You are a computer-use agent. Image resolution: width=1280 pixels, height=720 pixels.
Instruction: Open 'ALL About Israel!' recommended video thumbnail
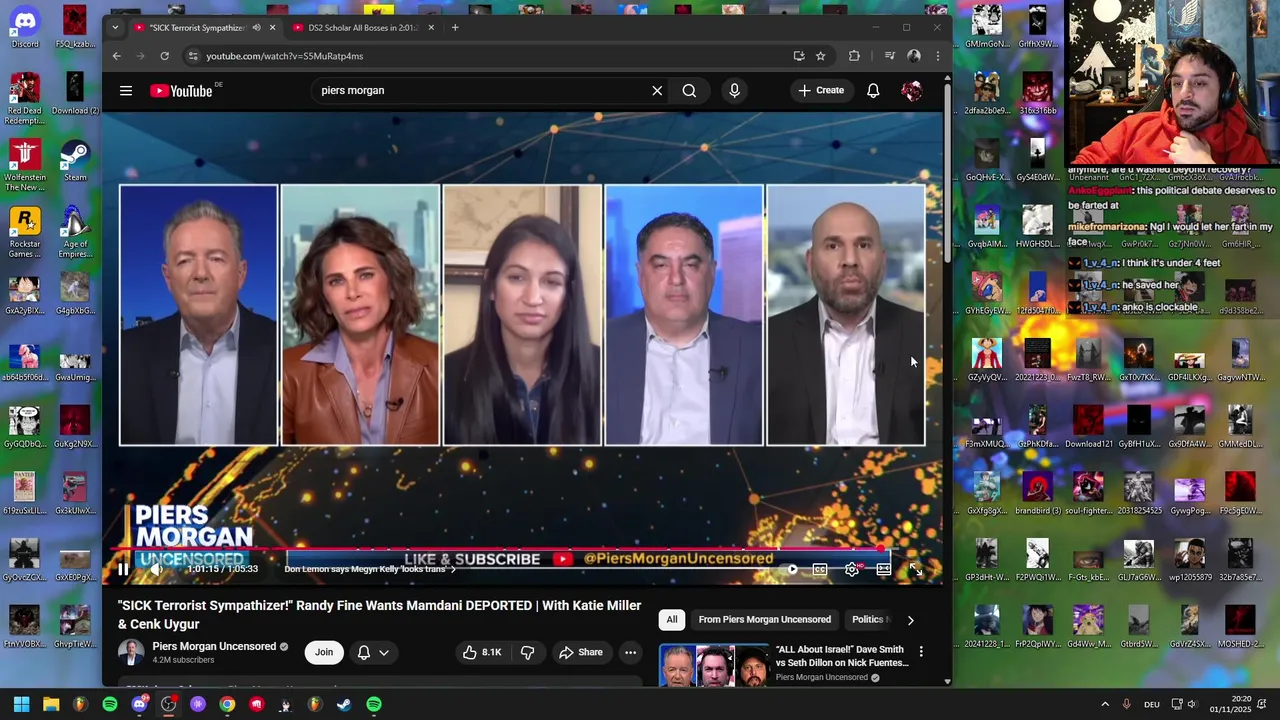point(713,665)
